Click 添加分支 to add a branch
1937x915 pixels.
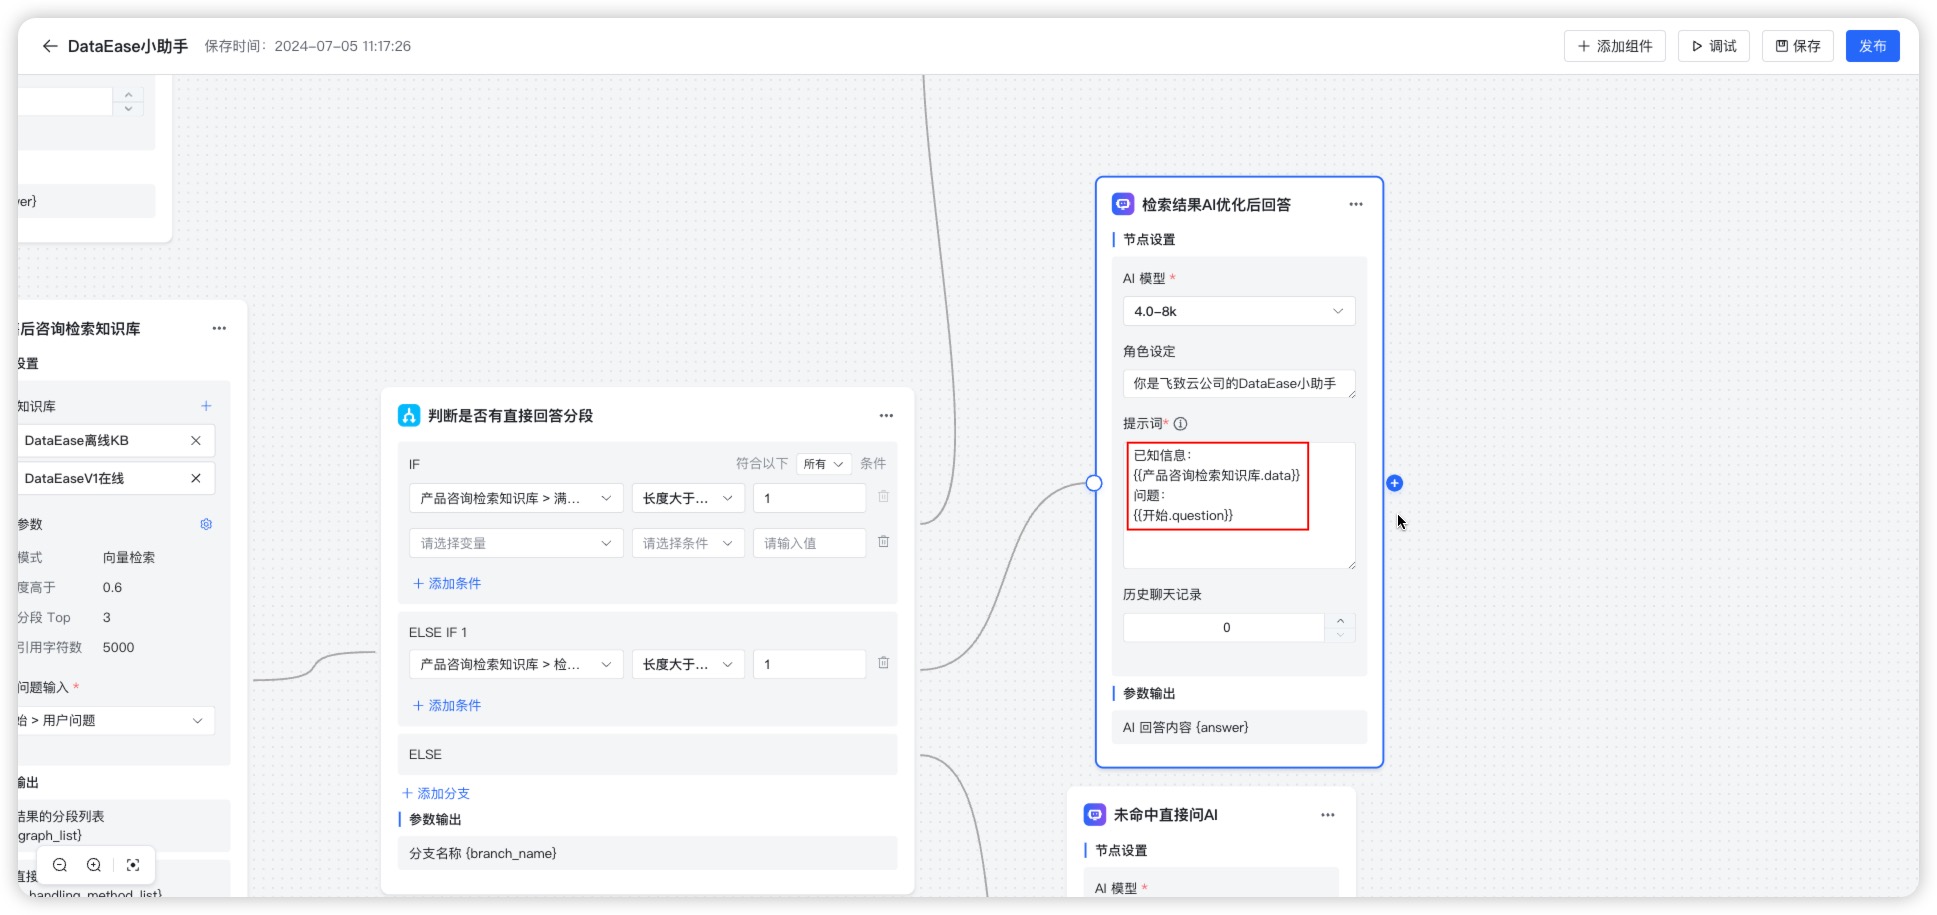436,793
